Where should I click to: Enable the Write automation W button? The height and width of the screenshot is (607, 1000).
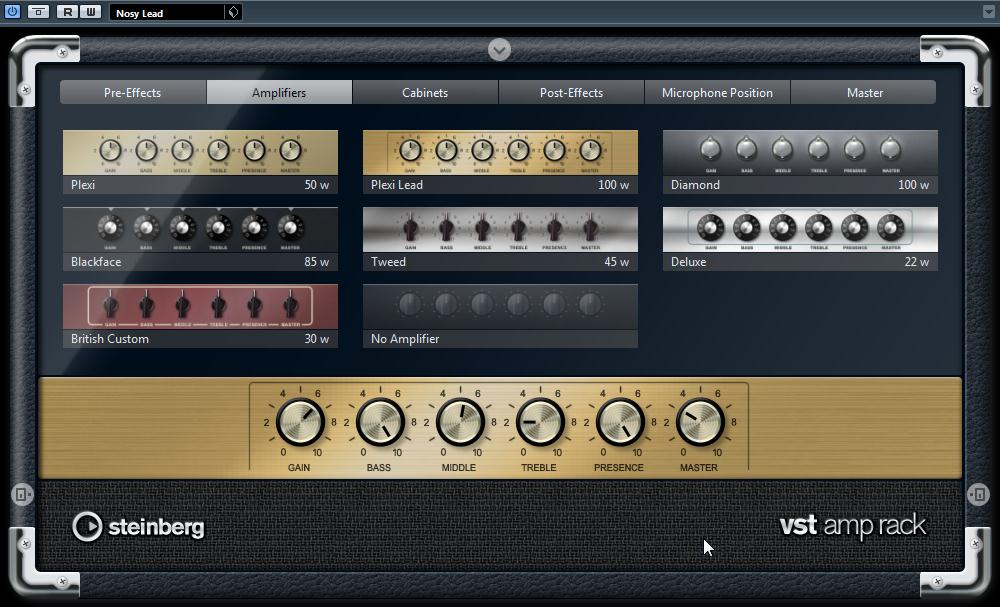91,11
